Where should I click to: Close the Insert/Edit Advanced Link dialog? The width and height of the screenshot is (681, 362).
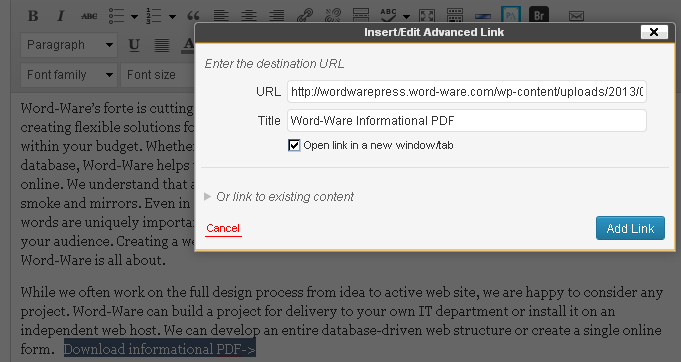(654, 32)
